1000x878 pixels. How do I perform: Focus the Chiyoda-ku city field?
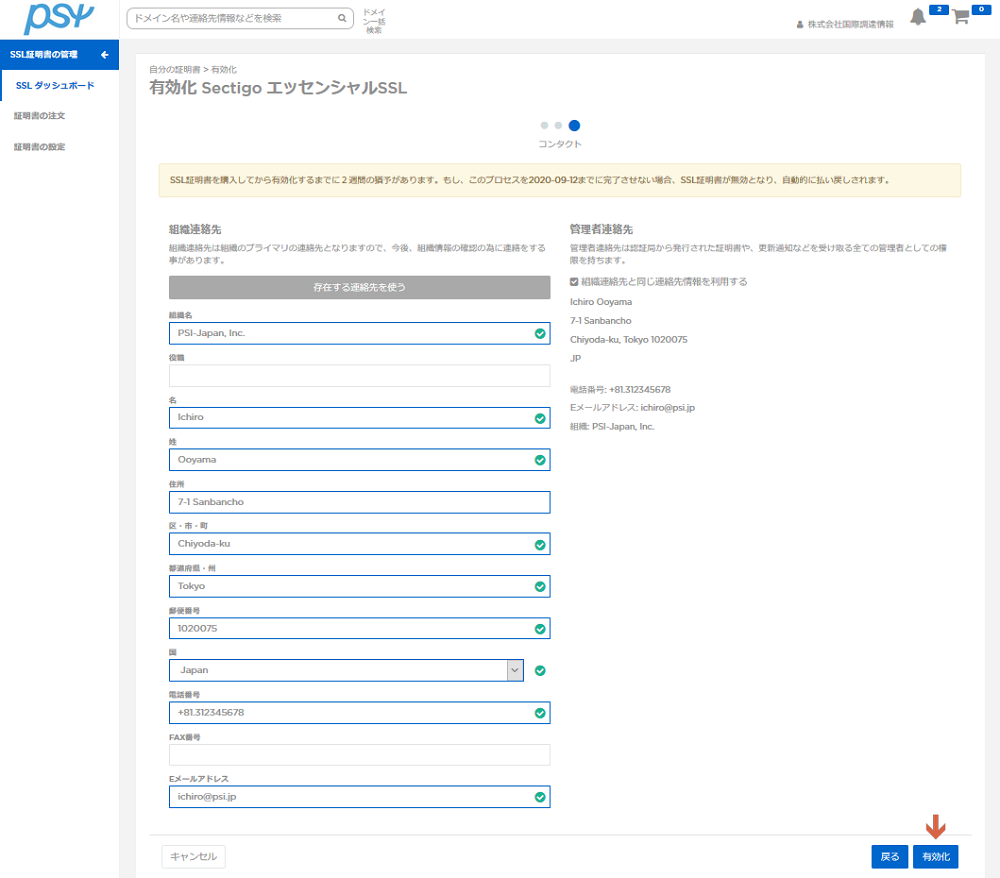point(360,544)
